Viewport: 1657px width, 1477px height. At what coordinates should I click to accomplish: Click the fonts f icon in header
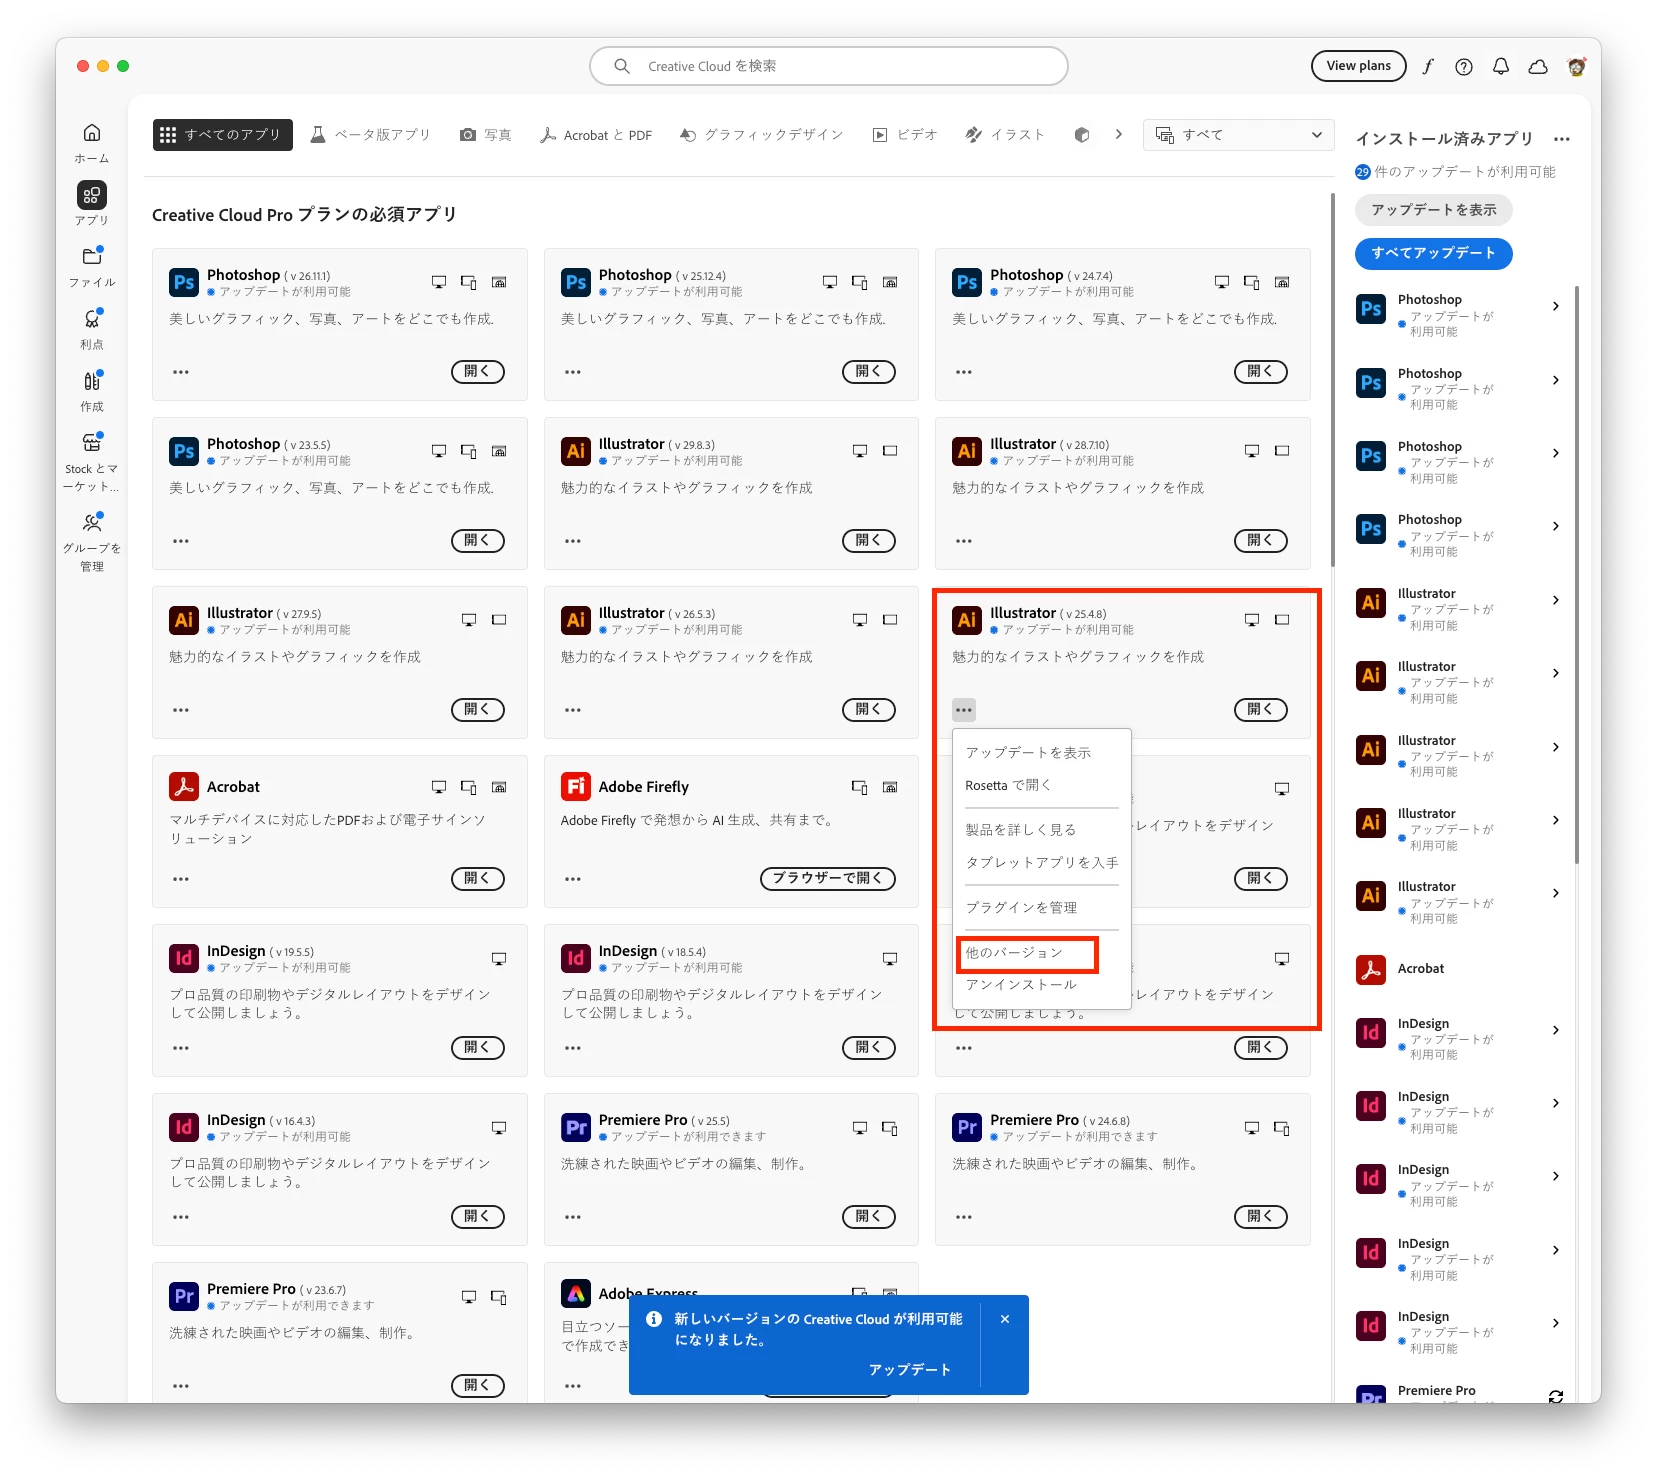pyautogui.click(x=1428, y=66)
